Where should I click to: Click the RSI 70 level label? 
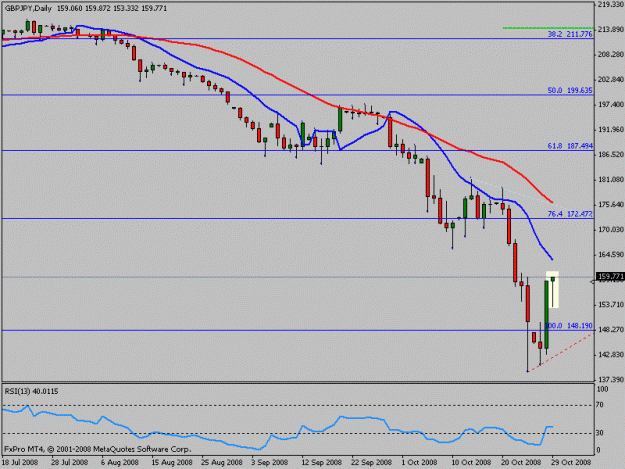(x=600, y=405)
